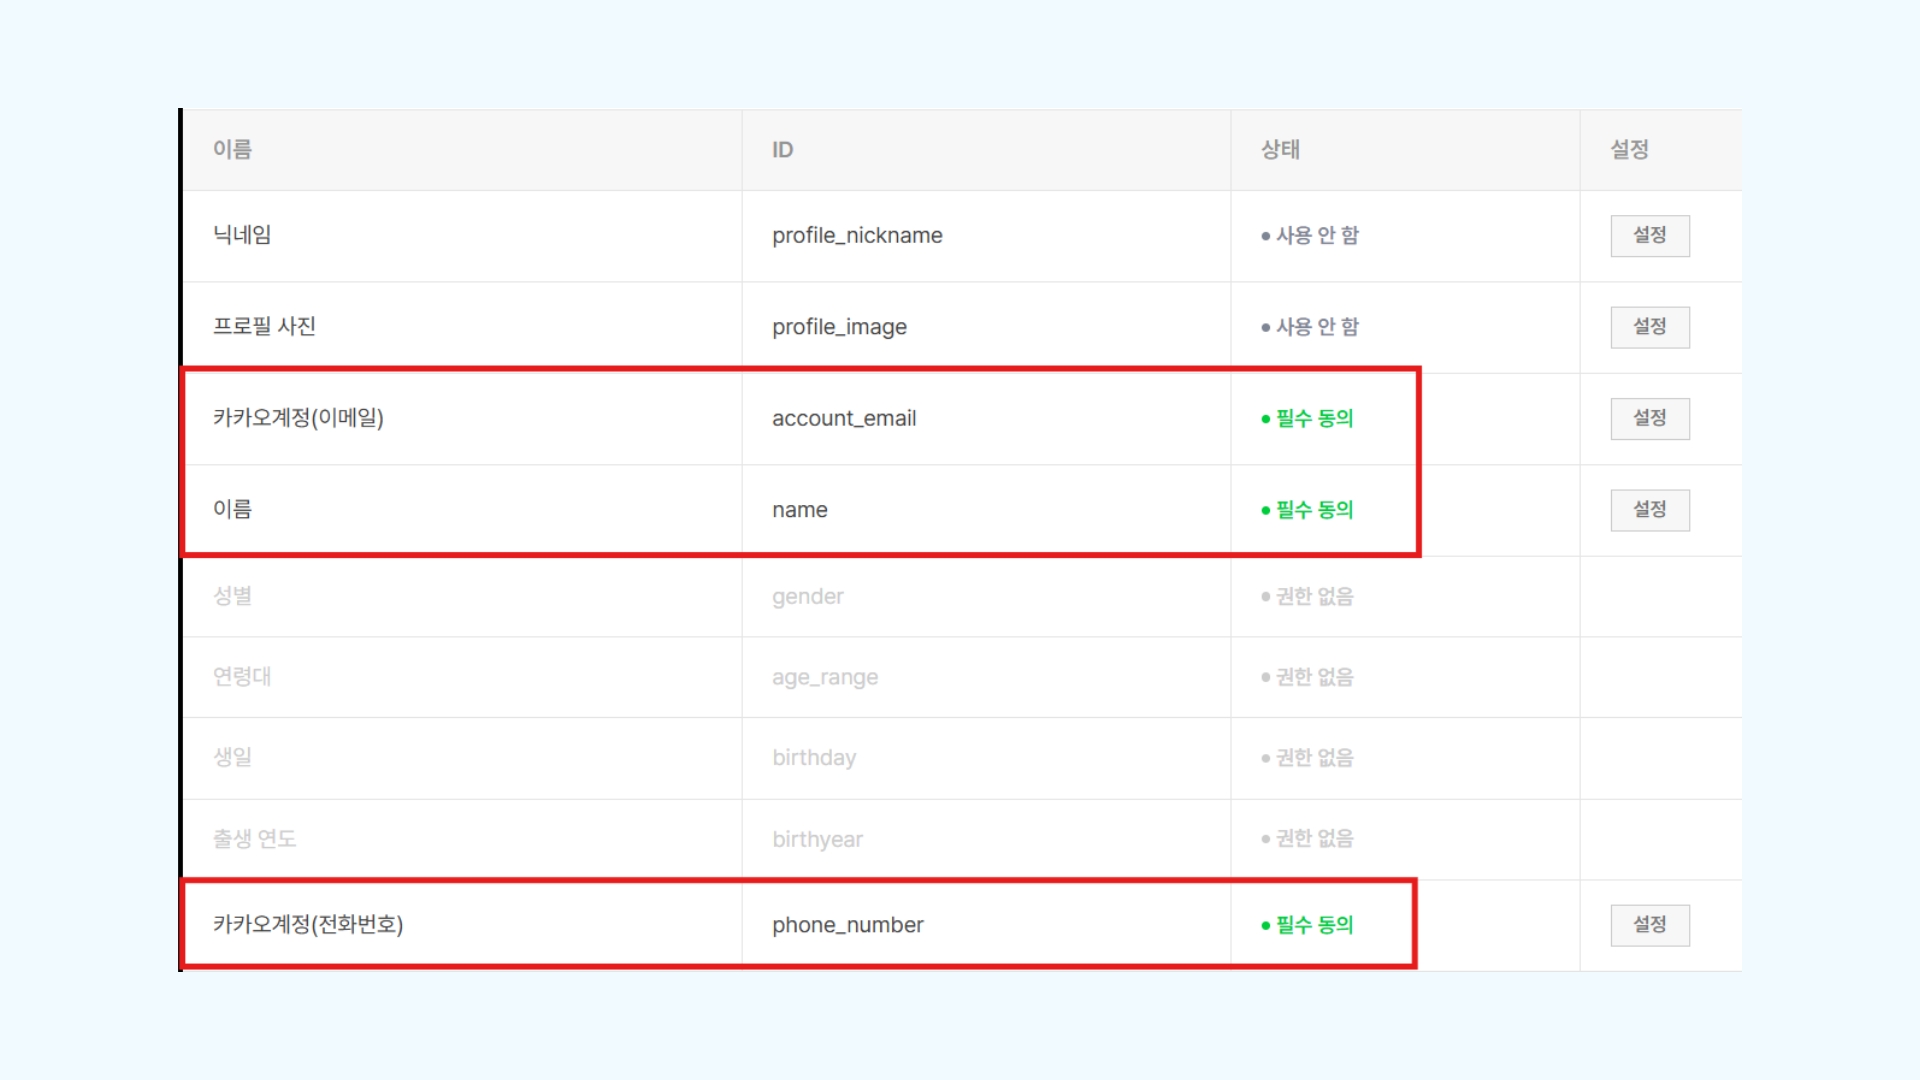Click 사용 안 함 status for profile image

[1316, 327]
